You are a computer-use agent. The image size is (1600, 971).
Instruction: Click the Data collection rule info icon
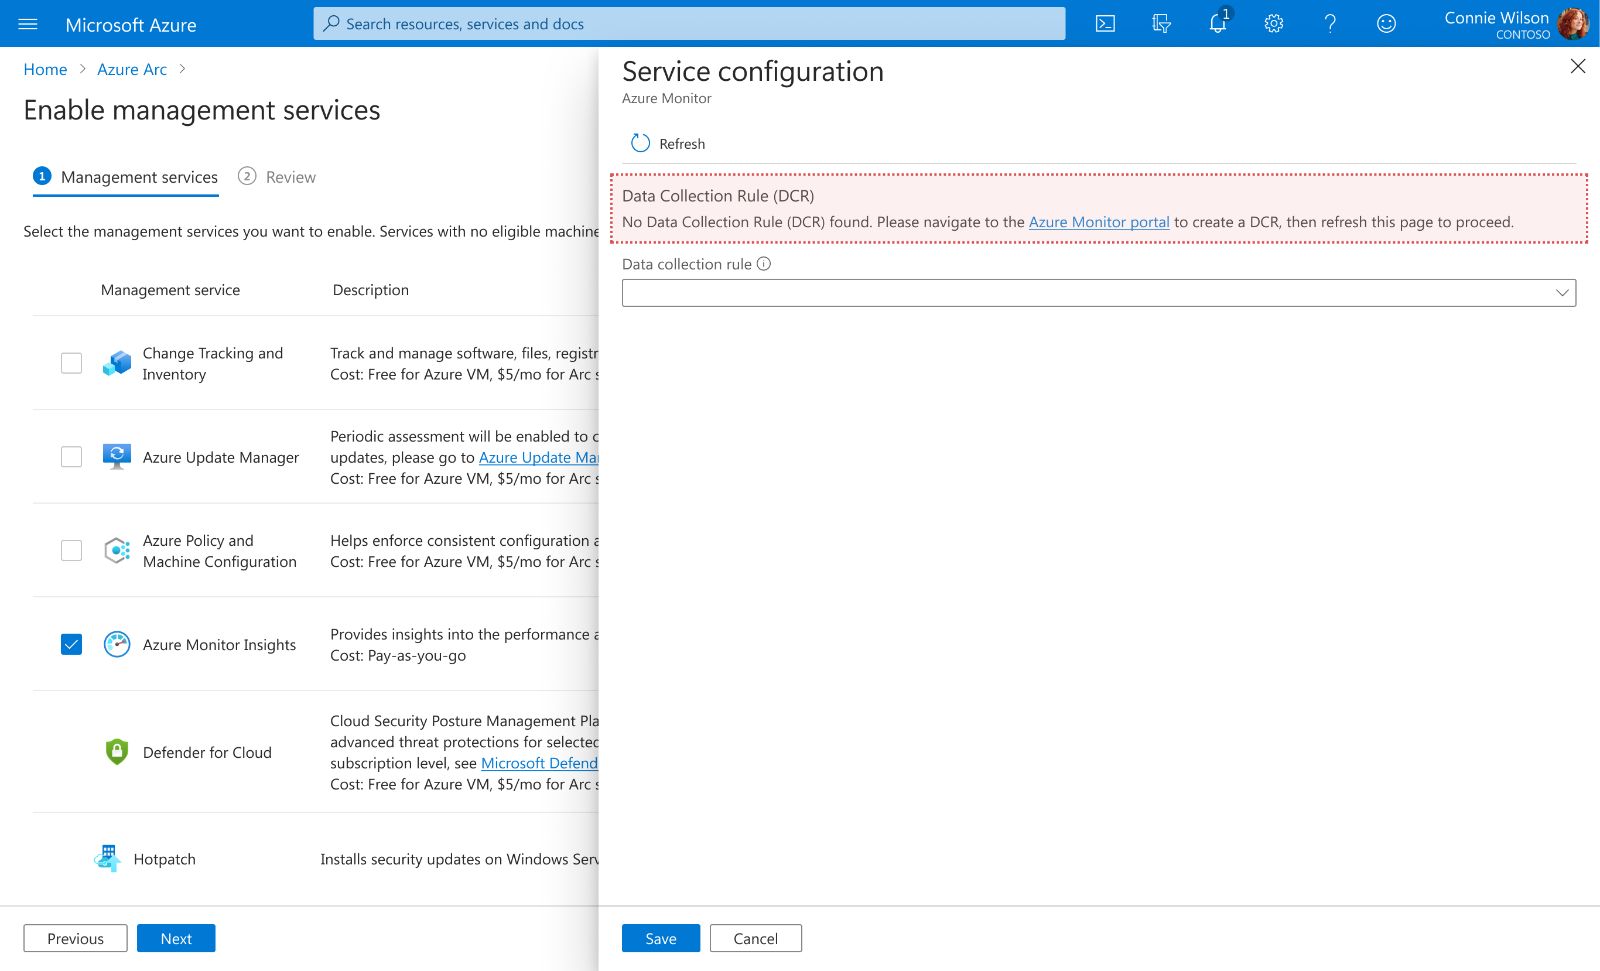click(x=764, y=264)
